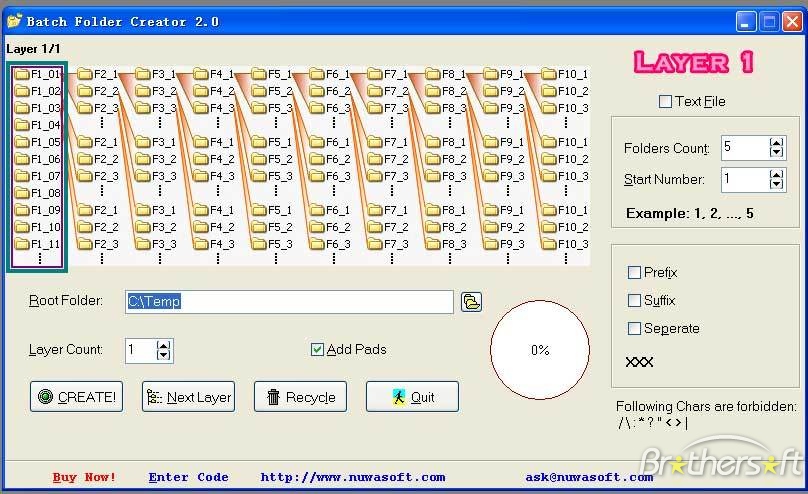Open the www.nuwasoft.com website link
808x494 pixels.
[x=353, y=478]
